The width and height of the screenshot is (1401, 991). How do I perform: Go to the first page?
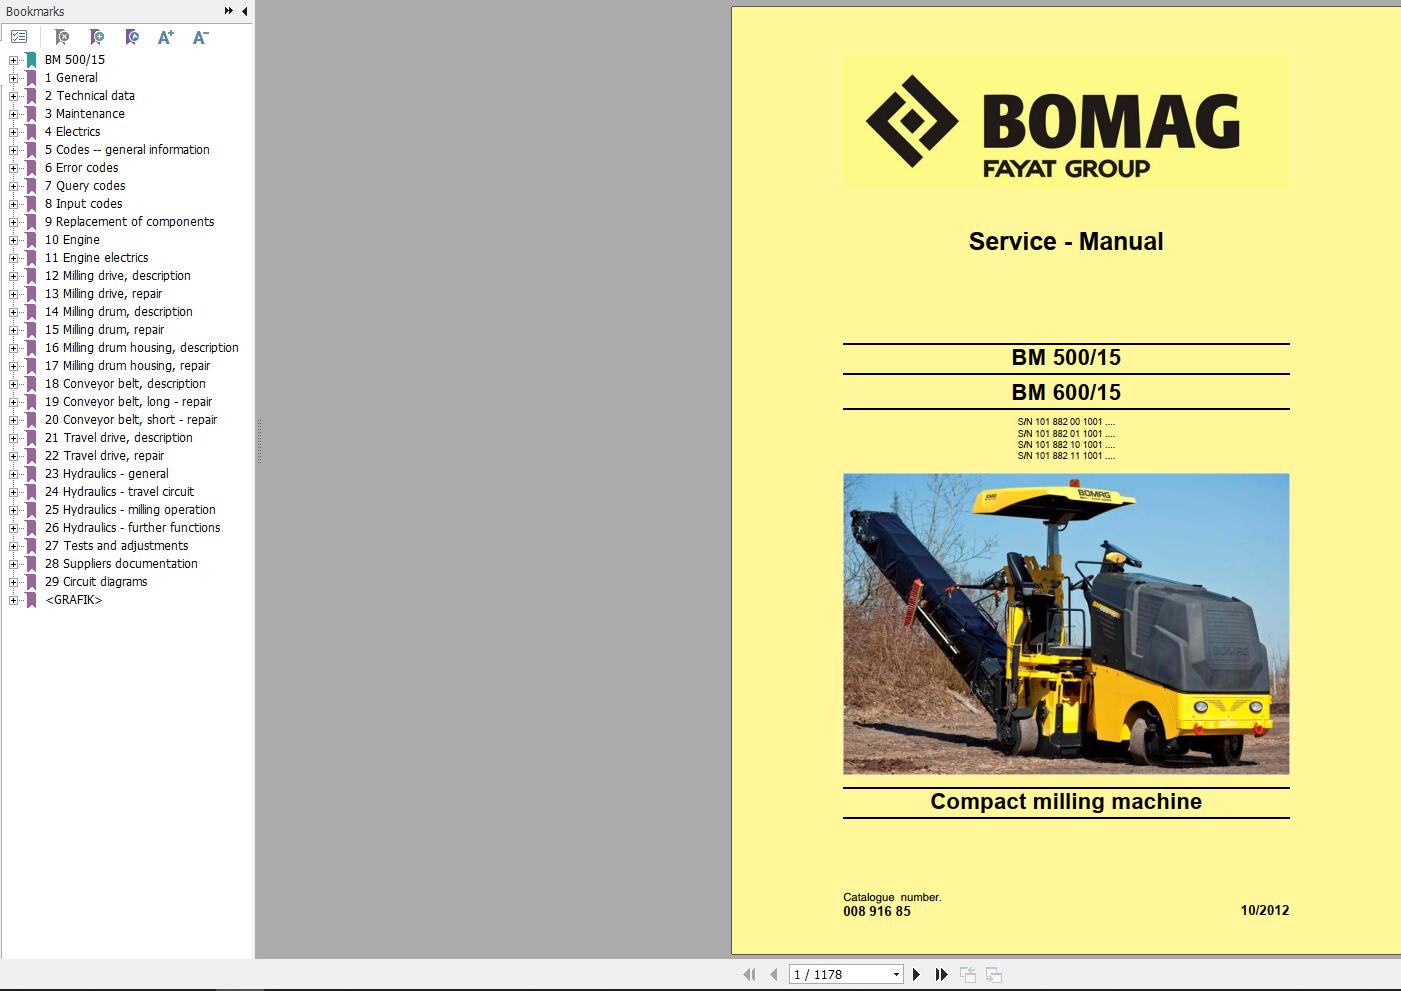coord(749,974)
